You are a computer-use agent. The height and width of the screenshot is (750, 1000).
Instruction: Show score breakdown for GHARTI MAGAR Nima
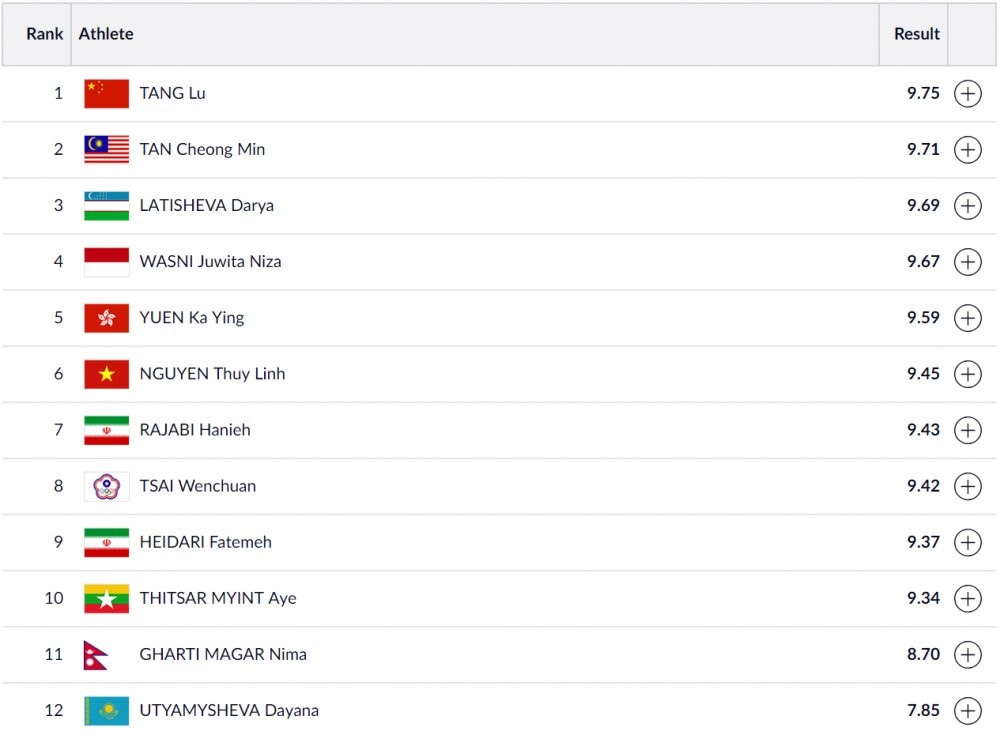pyautogui.click(x=967, y=654)
